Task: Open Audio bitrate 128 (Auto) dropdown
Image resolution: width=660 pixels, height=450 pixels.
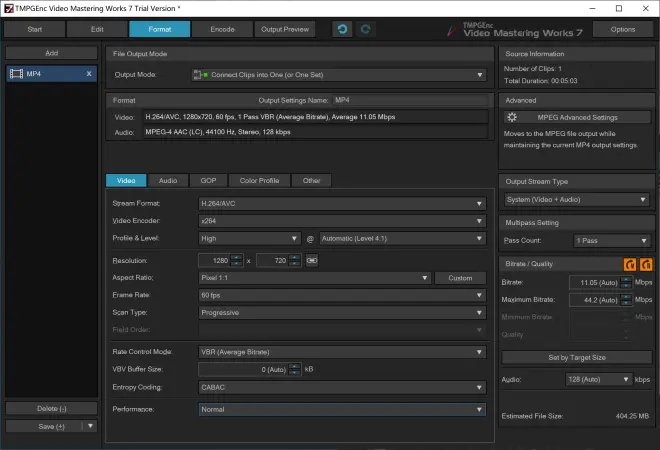Action: pos(599,379)
